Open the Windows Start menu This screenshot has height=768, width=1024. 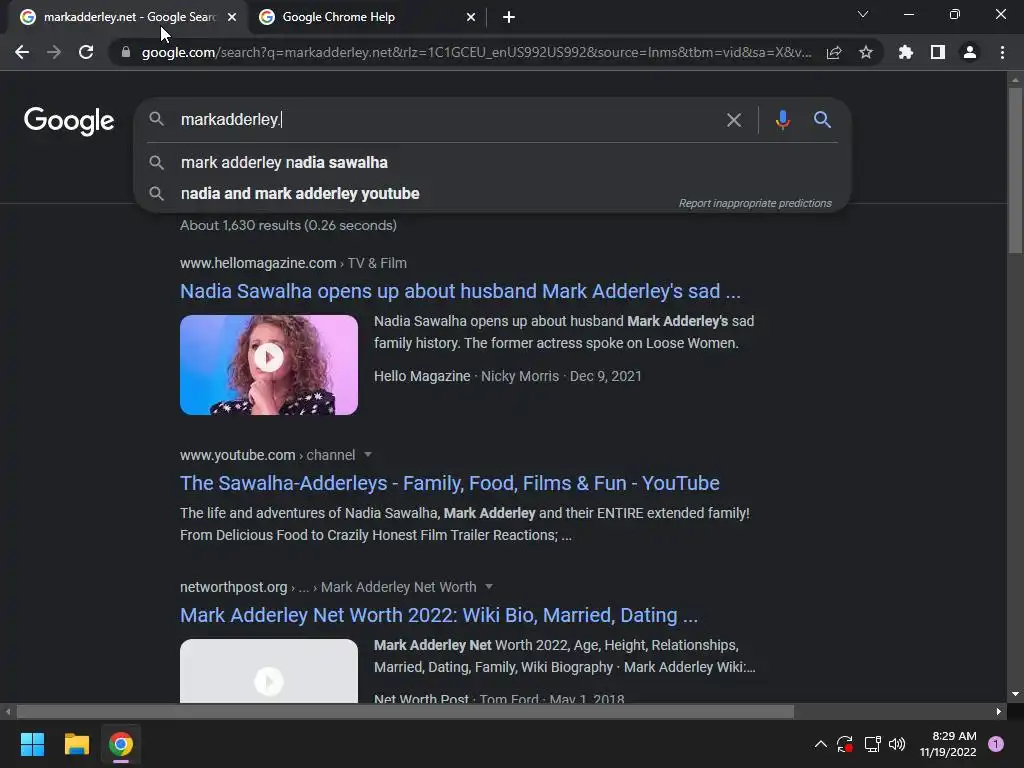(x=32, y=744)
